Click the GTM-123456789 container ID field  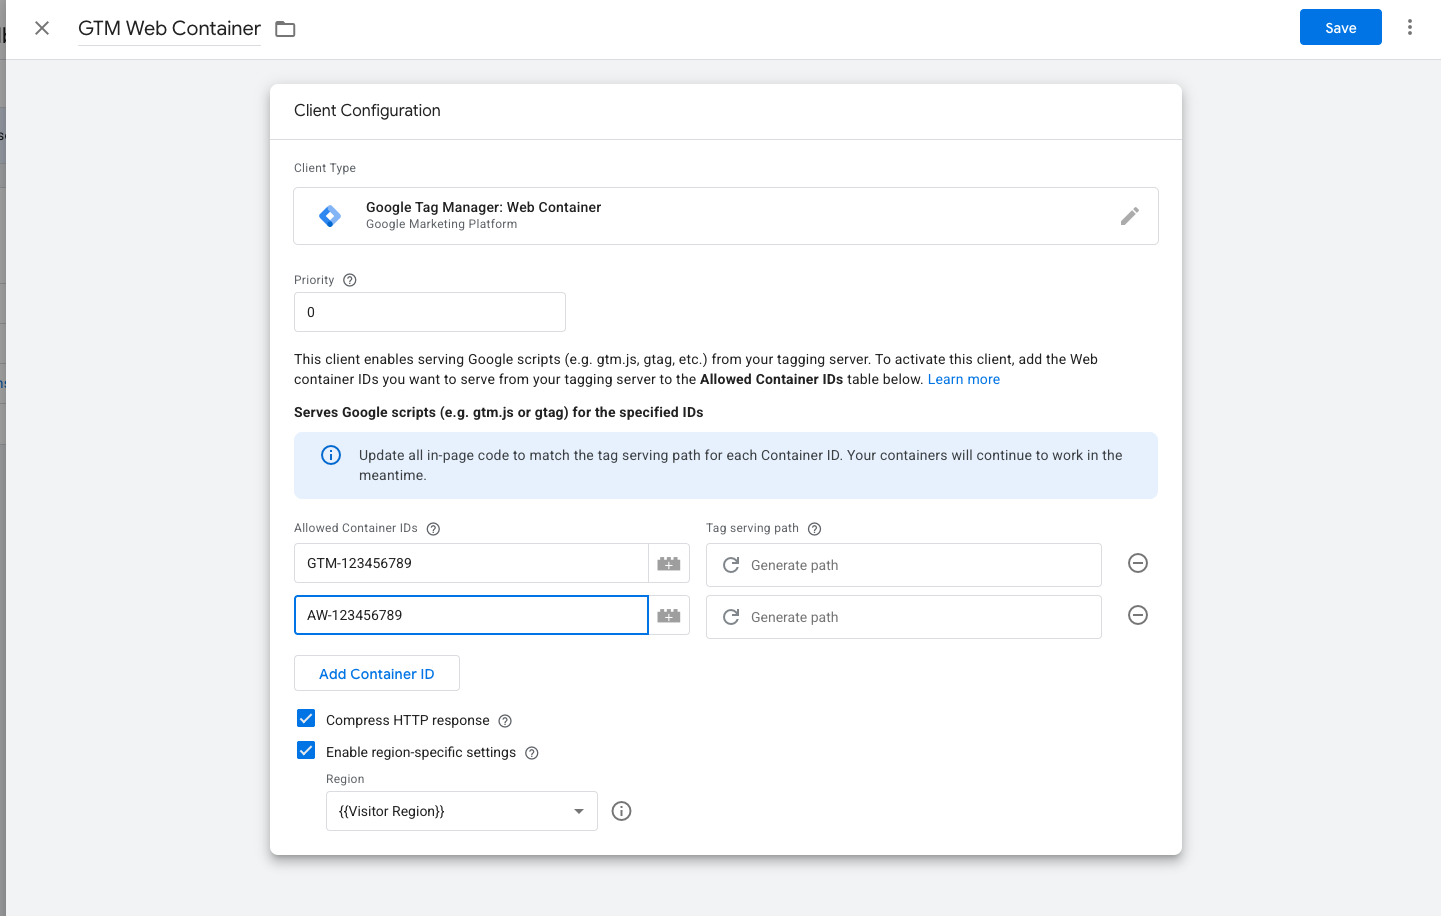point(471,563)
